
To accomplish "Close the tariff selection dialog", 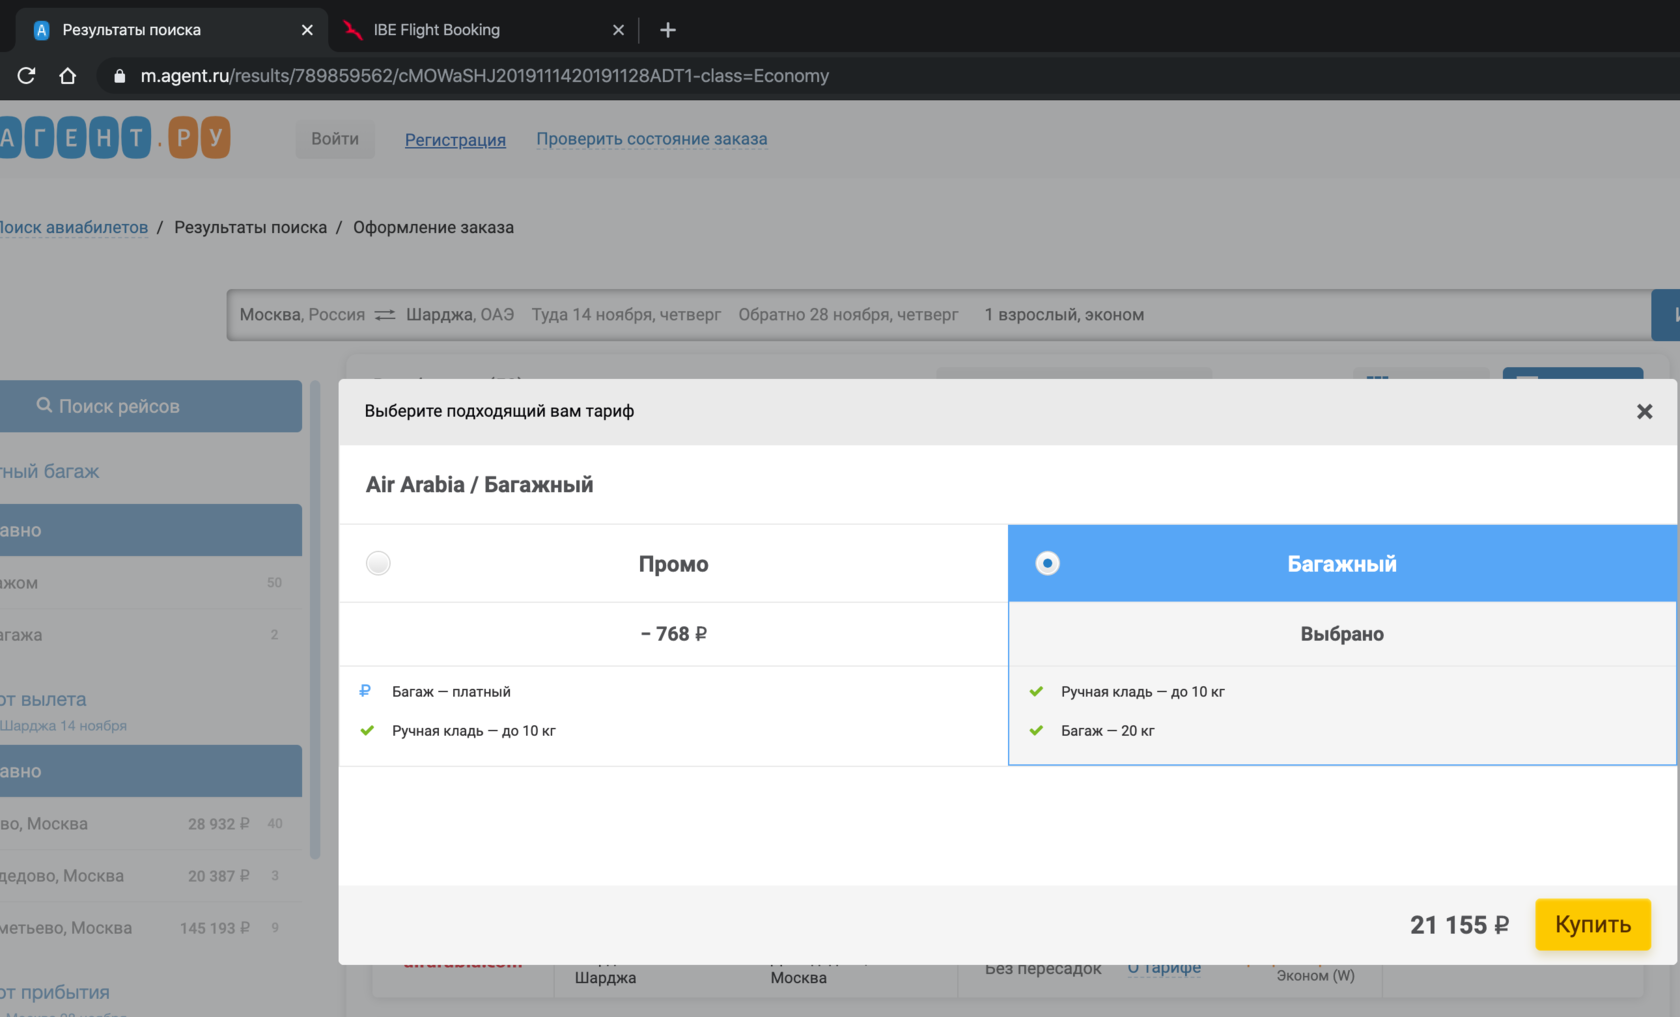I will (1644, 411).
